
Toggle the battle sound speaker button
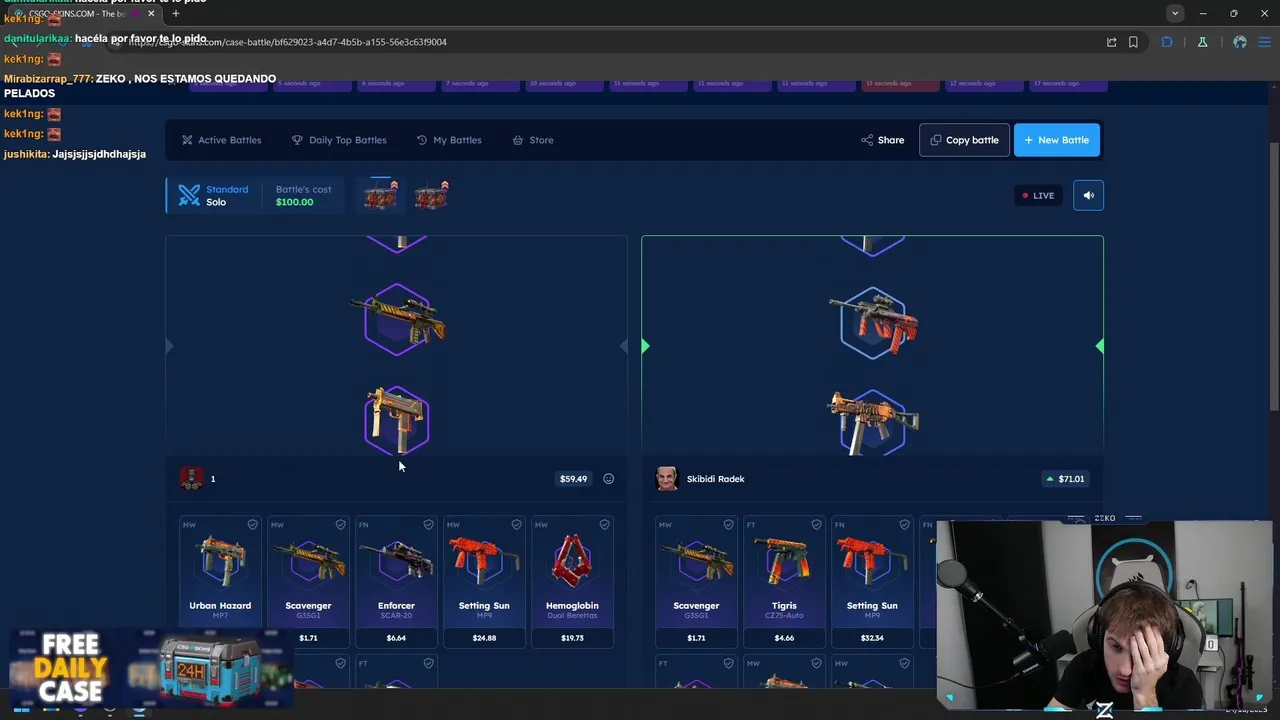pyautogui.click(x=1088, y=196)
